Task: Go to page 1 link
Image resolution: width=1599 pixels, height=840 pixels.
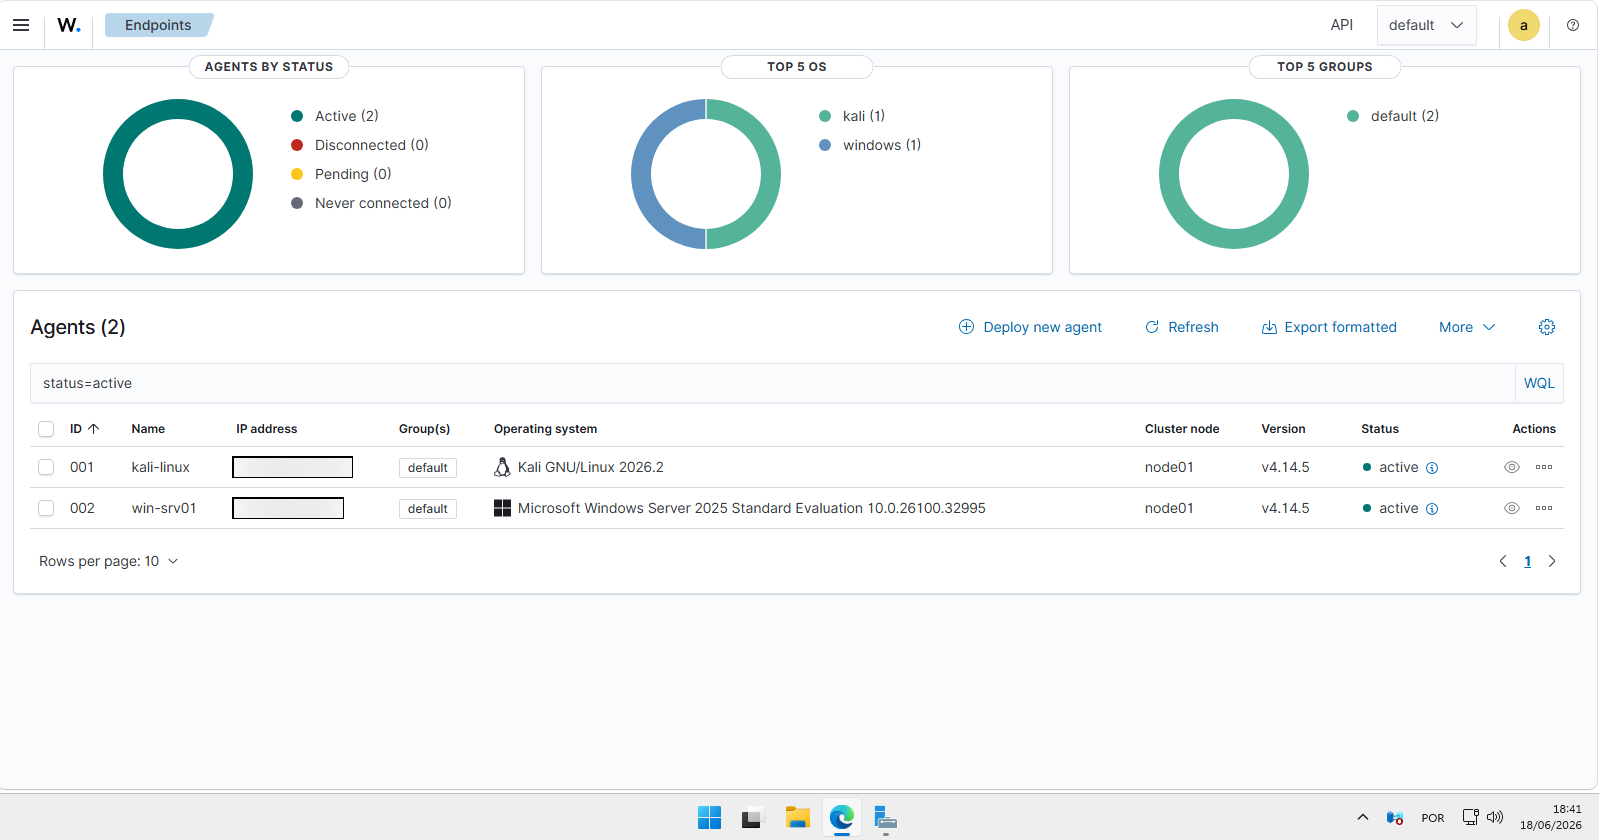Action: pos(1528,561)
